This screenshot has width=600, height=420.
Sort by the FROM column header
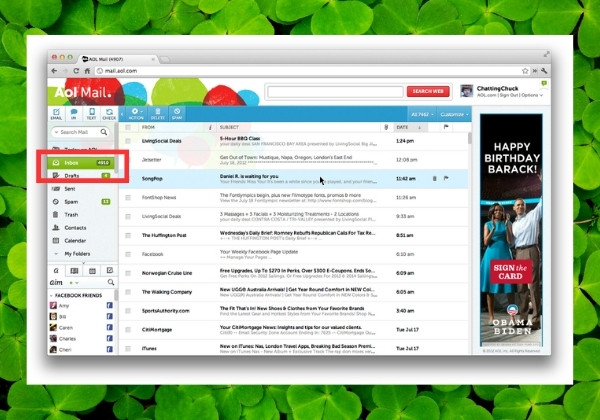pos(148,127)
